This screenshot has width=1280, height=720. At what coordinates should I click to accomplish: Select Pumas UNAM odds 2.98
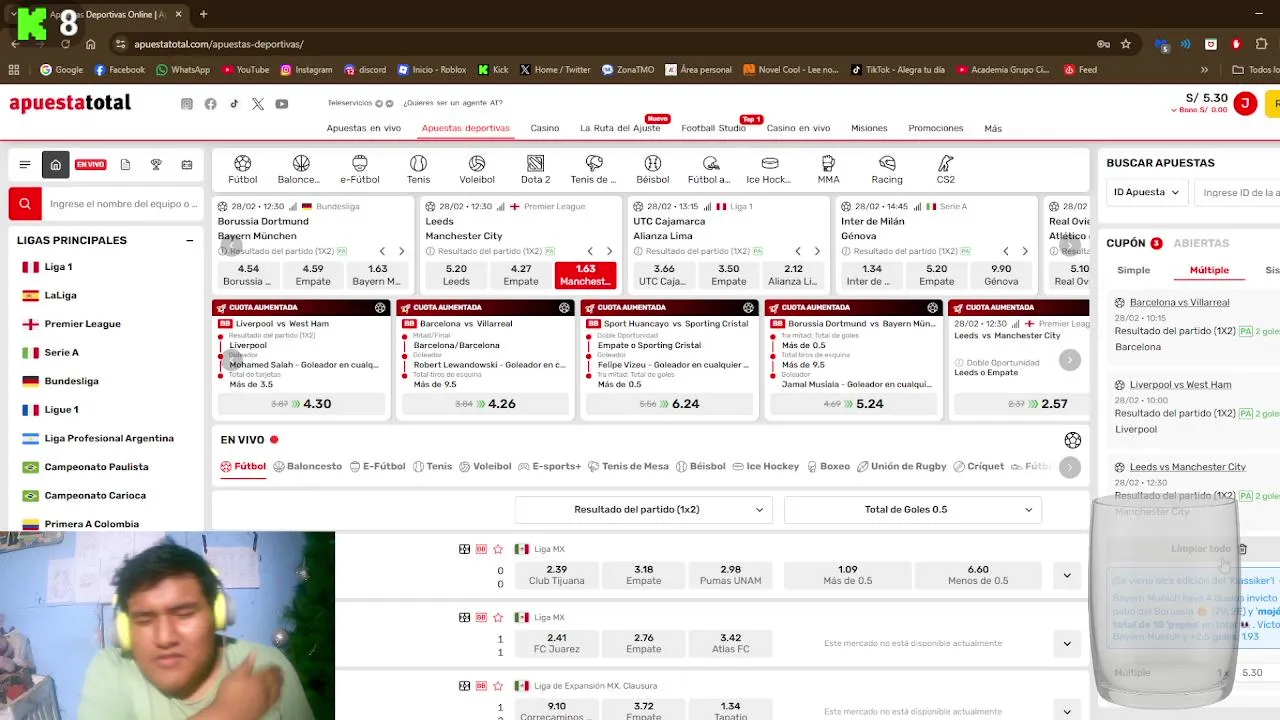point(730,575)
